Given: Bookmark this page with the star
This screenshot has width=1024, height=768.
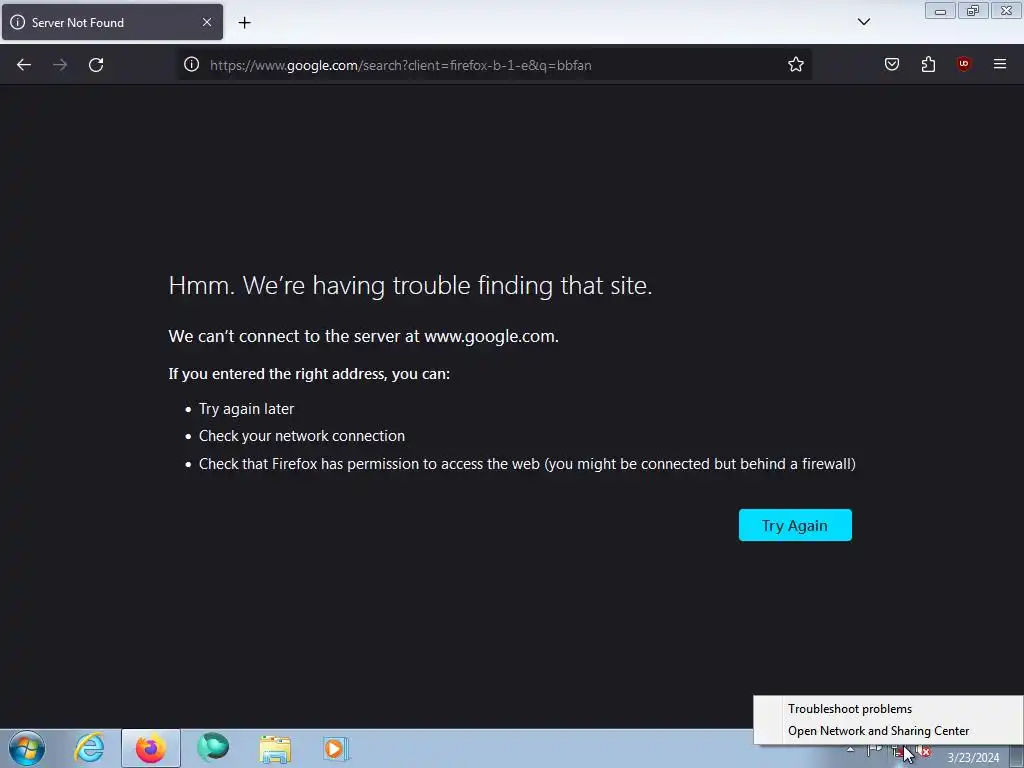Looking at the screenshot, I should click(x=795, y=65).
